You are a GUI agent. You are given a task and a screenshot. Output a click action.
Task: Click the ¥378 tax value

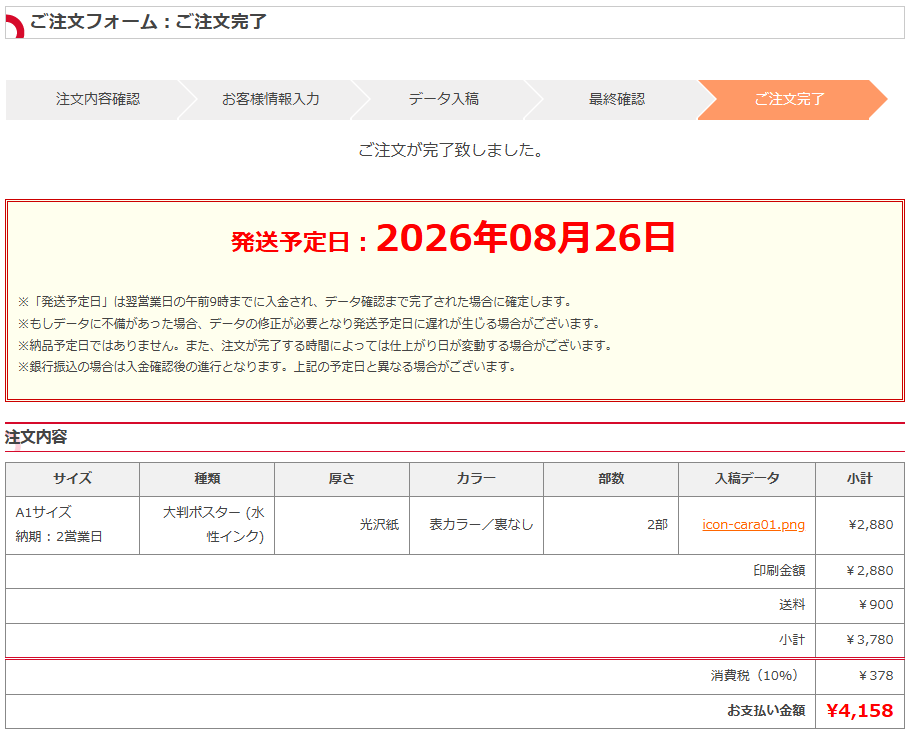point(876,676)
